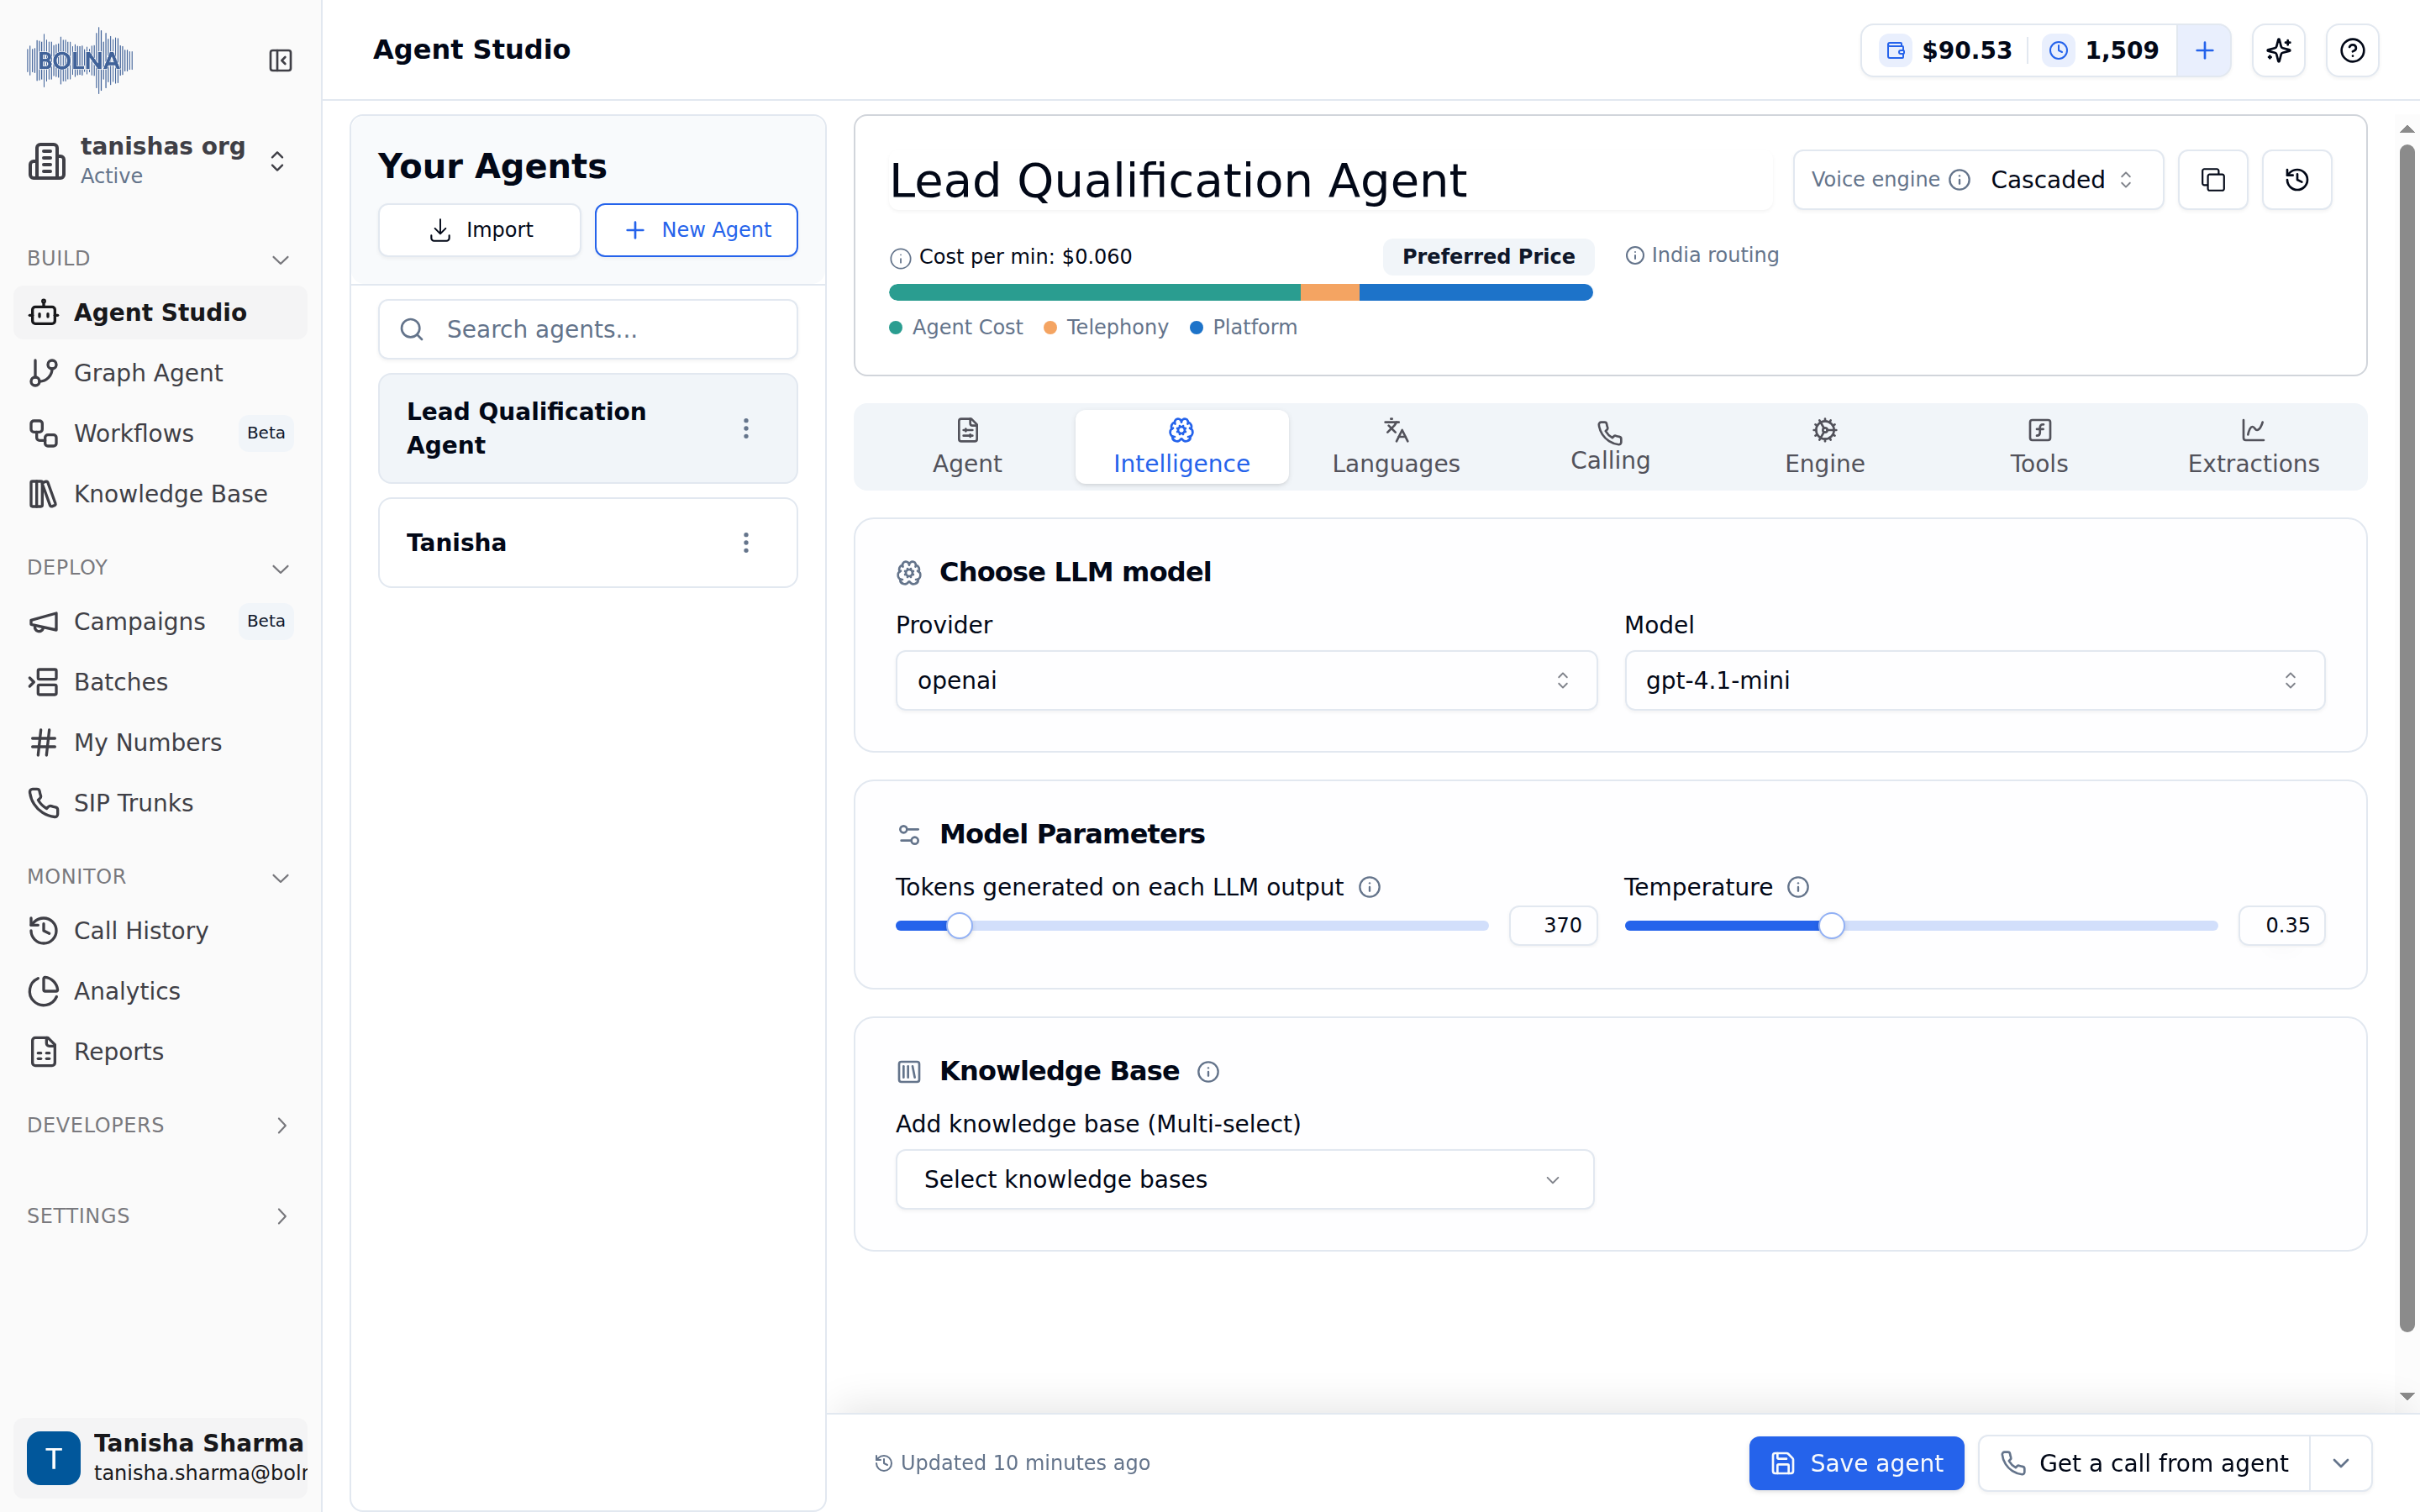Viewport: 2420px width, 1512px height.
Task: Click Cost per min info icon
Action: point(900,258)
